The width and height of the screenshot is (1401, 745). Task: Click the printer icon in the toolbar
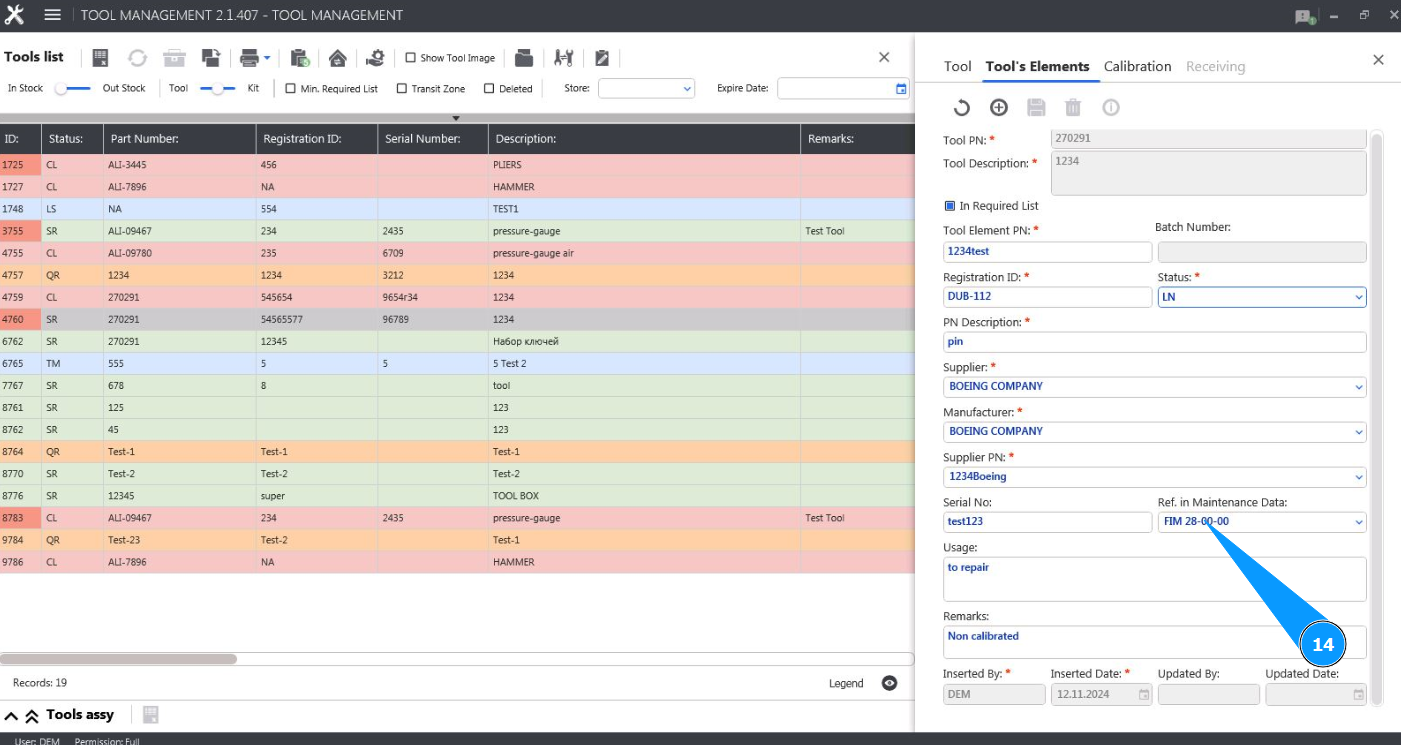(249, 58)
